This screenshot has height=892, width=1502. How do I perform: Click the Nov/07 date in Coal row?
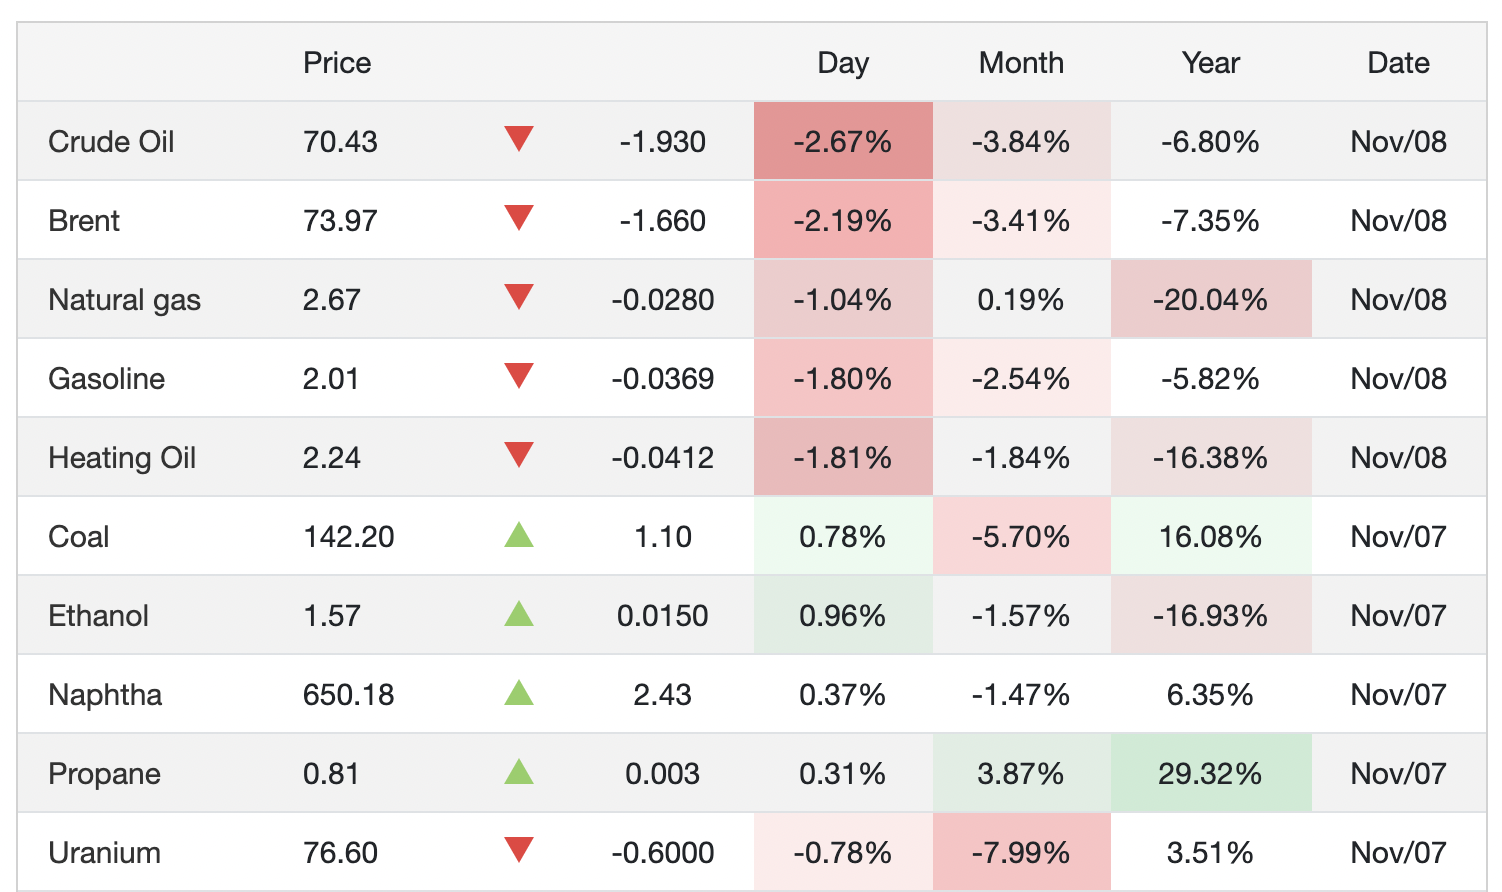click(x=1398, y=537)
